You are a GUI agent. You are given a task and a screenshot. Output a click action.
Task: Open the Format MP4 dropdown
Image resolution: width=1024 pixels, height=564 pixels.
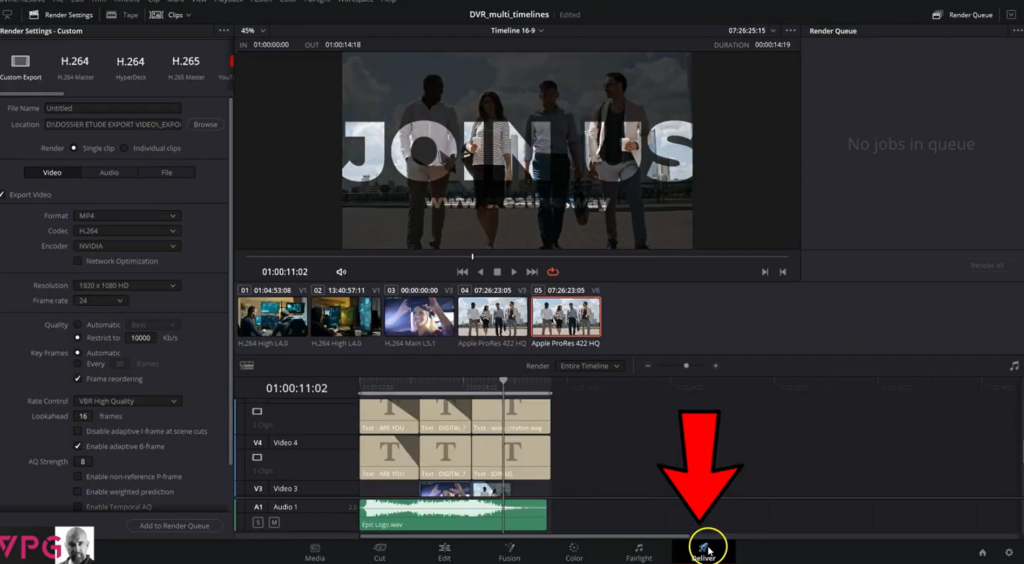tap(126, 216)
